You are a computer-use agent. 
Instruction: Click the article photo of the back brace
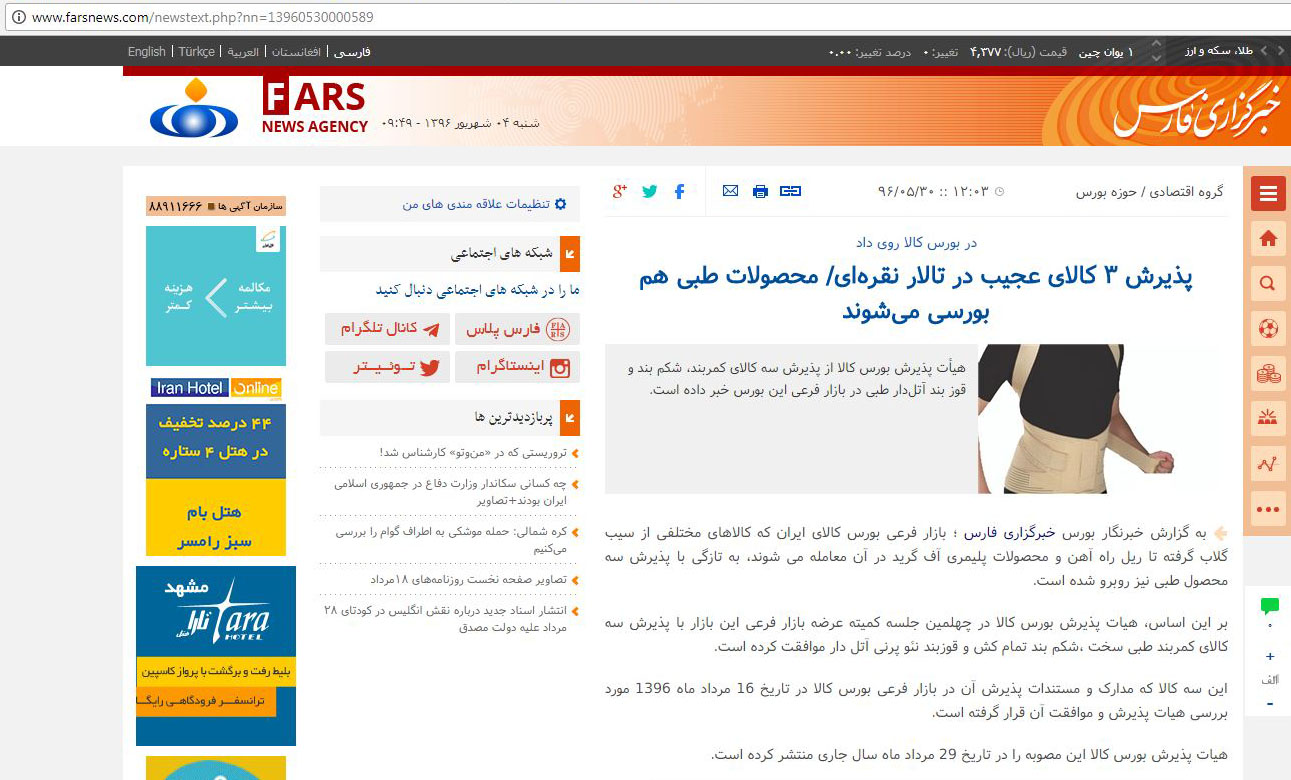[x=1076, y=419]
